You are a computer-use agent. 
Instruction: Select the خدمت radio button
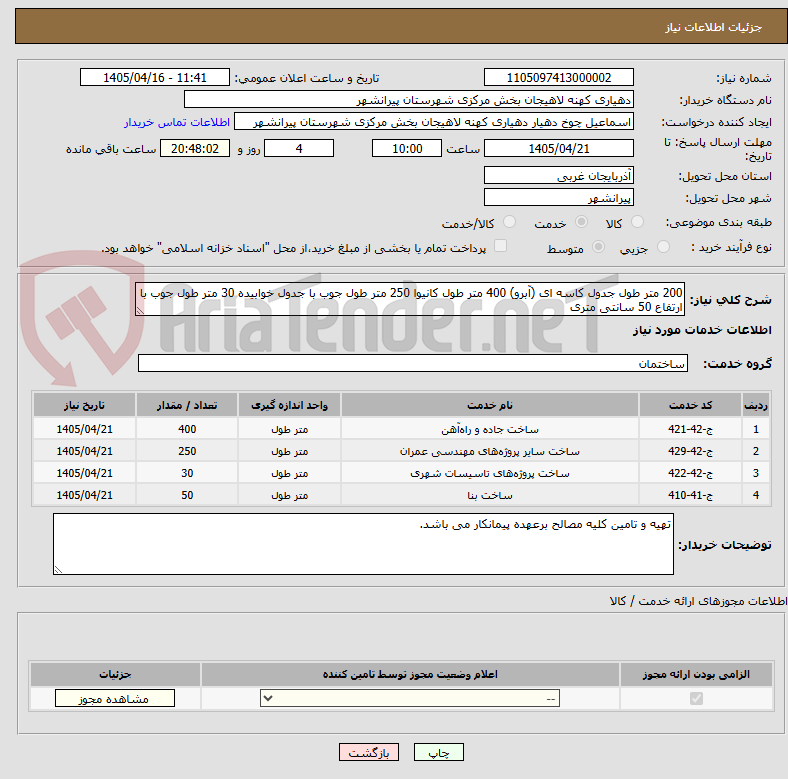(x=581, y=222)
